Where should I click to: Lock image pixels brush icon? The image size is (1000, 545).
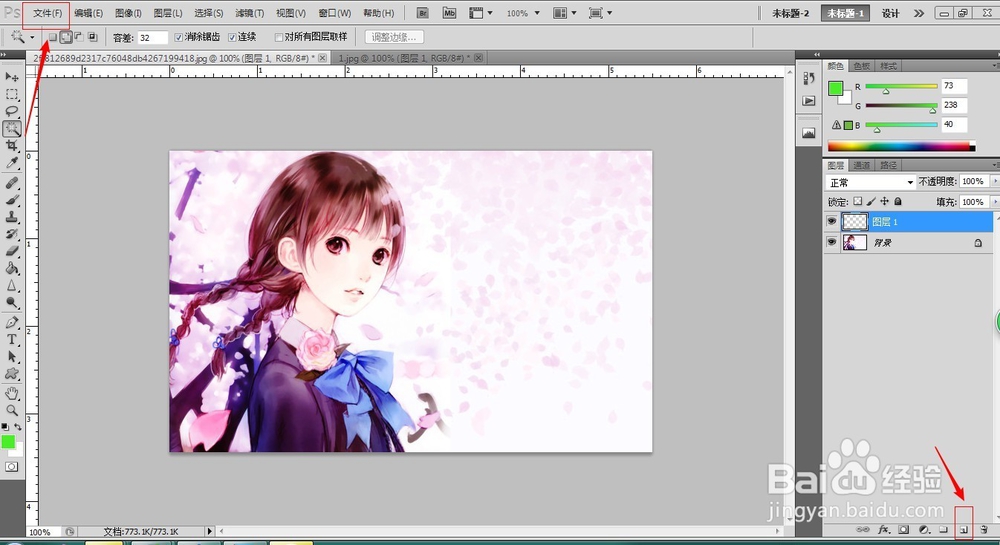coord(871,201)
